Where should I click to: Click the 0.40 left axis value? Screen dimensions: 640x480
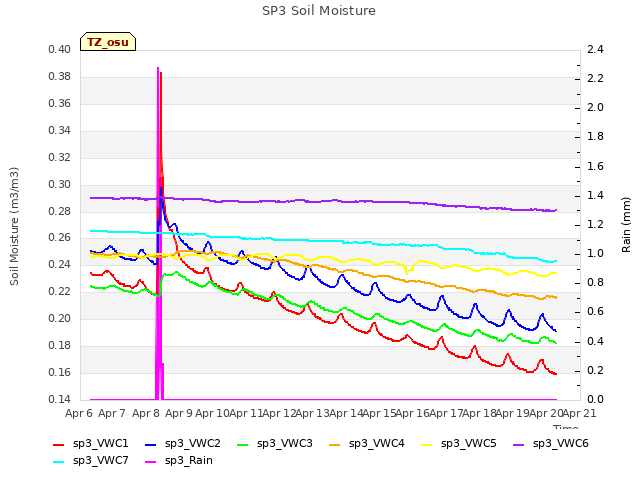[x=60, y=49]
